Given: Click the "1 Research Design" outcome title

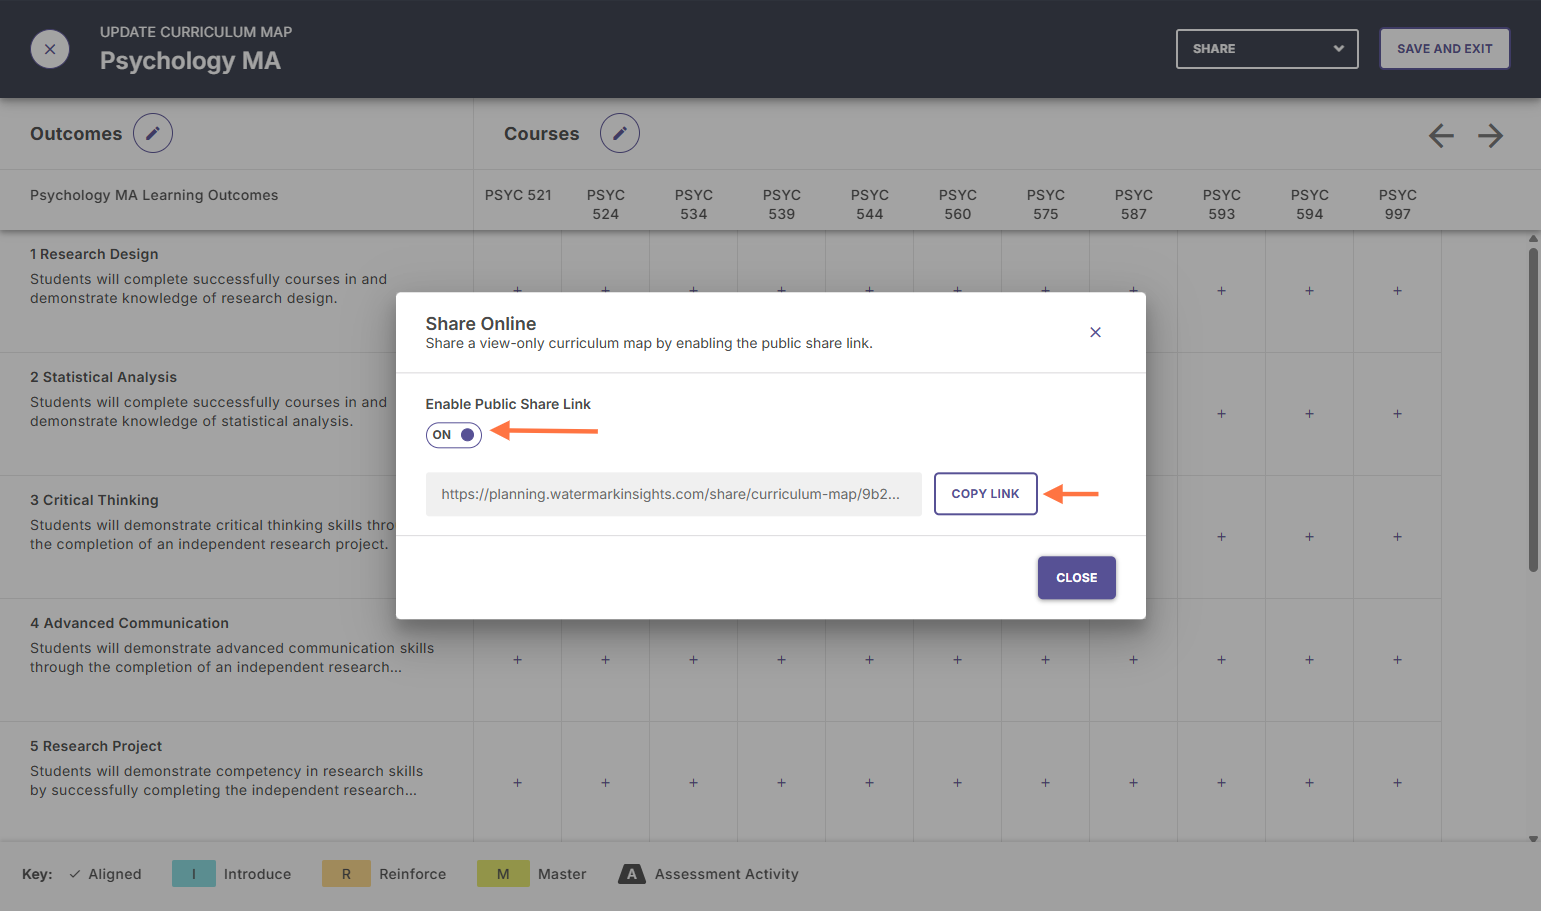Looking at the screenshot, I should pyautogui.click(x=94, y=254).
